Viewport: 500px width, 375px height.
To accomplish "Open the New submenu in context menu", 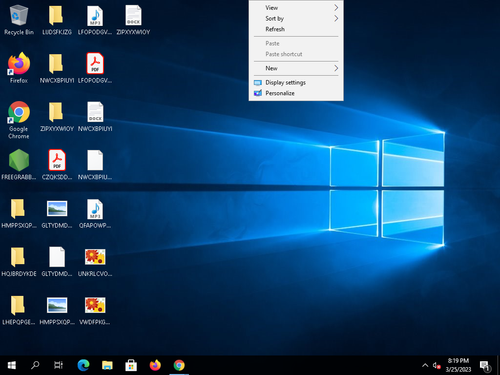I will pos(296,68).
